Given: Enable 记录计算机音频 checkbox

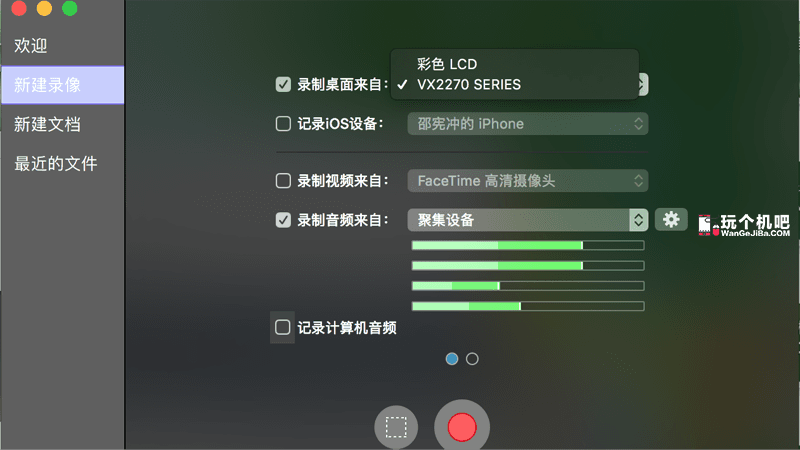Looking at the screenshot, I should 283,327.
